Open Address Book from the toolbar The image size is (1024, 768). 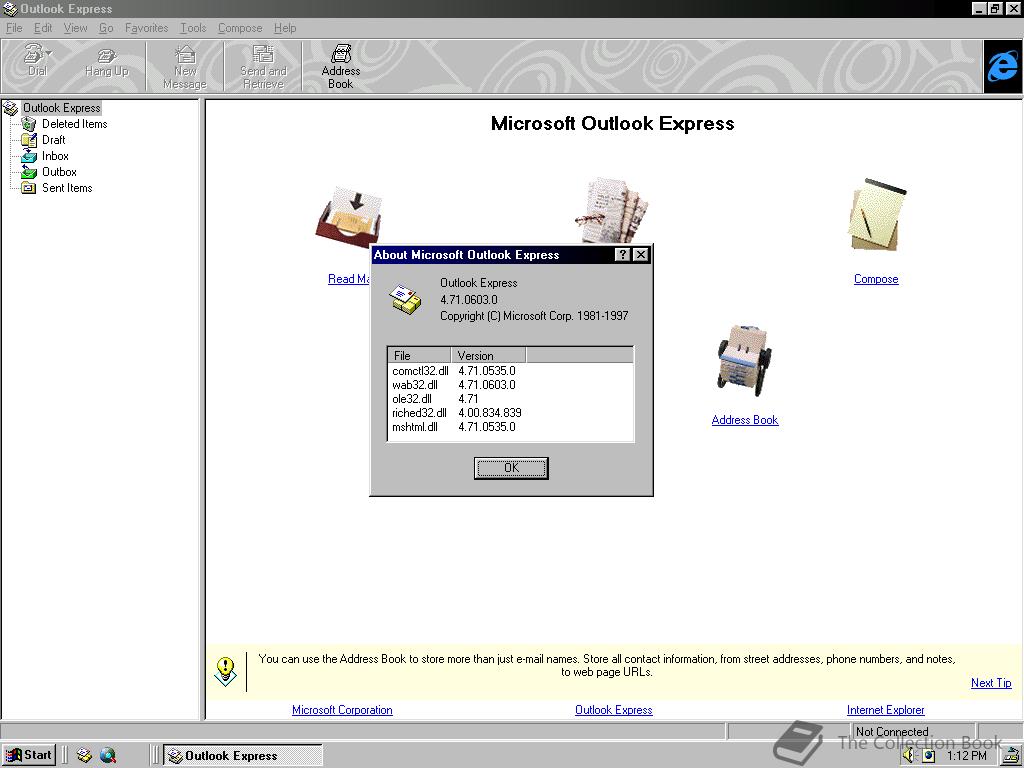point(340,67)
